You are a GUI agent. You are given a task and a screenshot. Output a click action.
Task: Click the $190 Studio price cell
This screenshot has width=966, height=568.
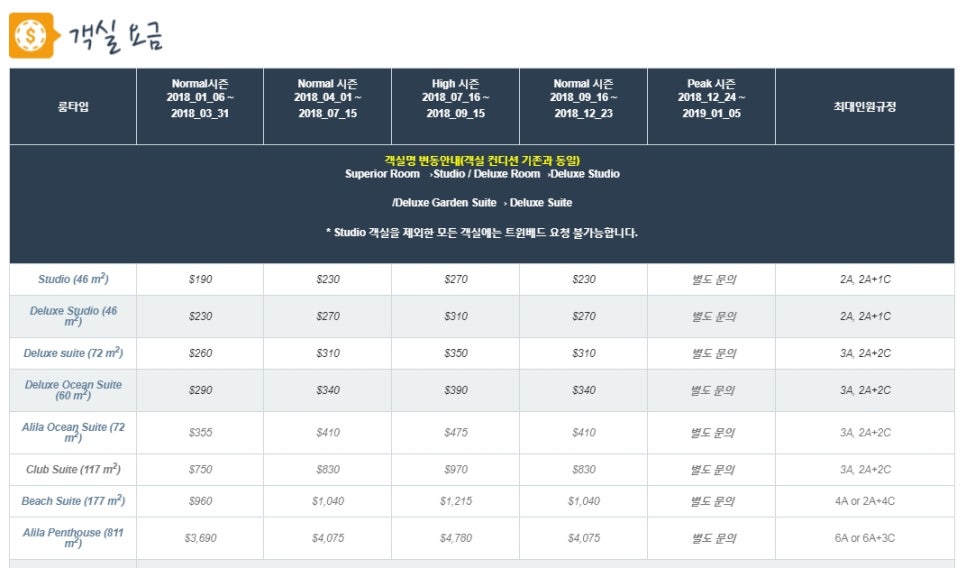coord(200,279)
